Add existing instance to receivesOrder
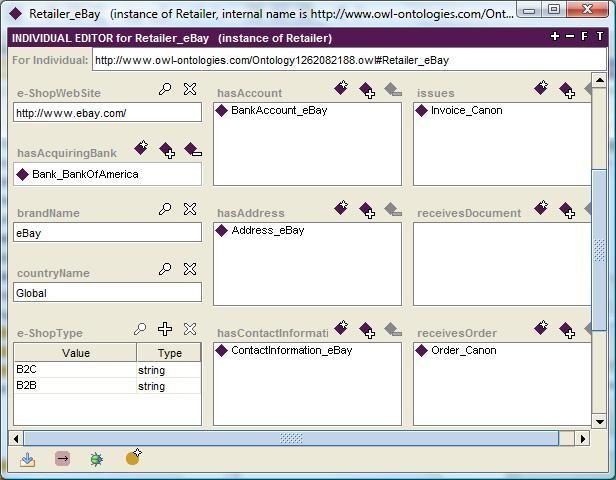Image resolution: width=616 pixels, height=480 pixels. pyautogui.click(x=567, y=330)
